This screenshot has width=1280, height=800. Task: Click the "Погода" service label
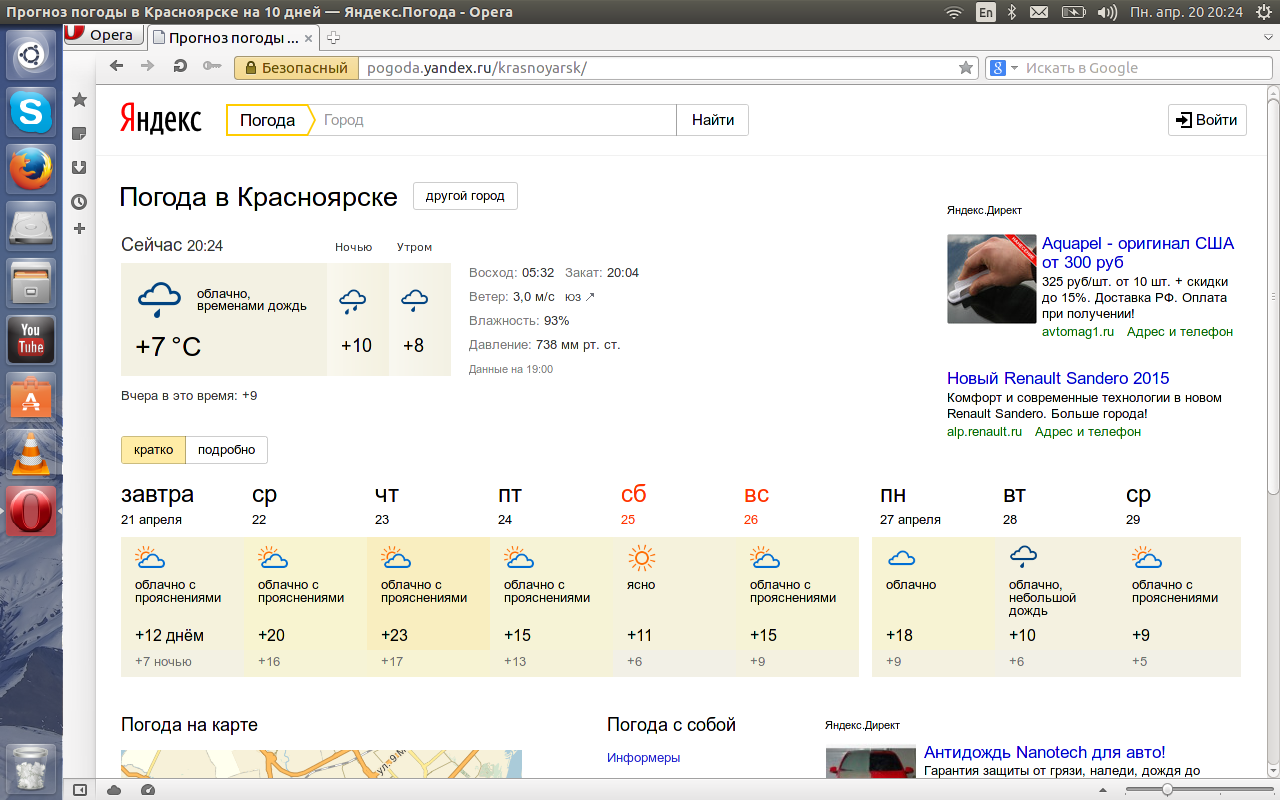(267, 120)
